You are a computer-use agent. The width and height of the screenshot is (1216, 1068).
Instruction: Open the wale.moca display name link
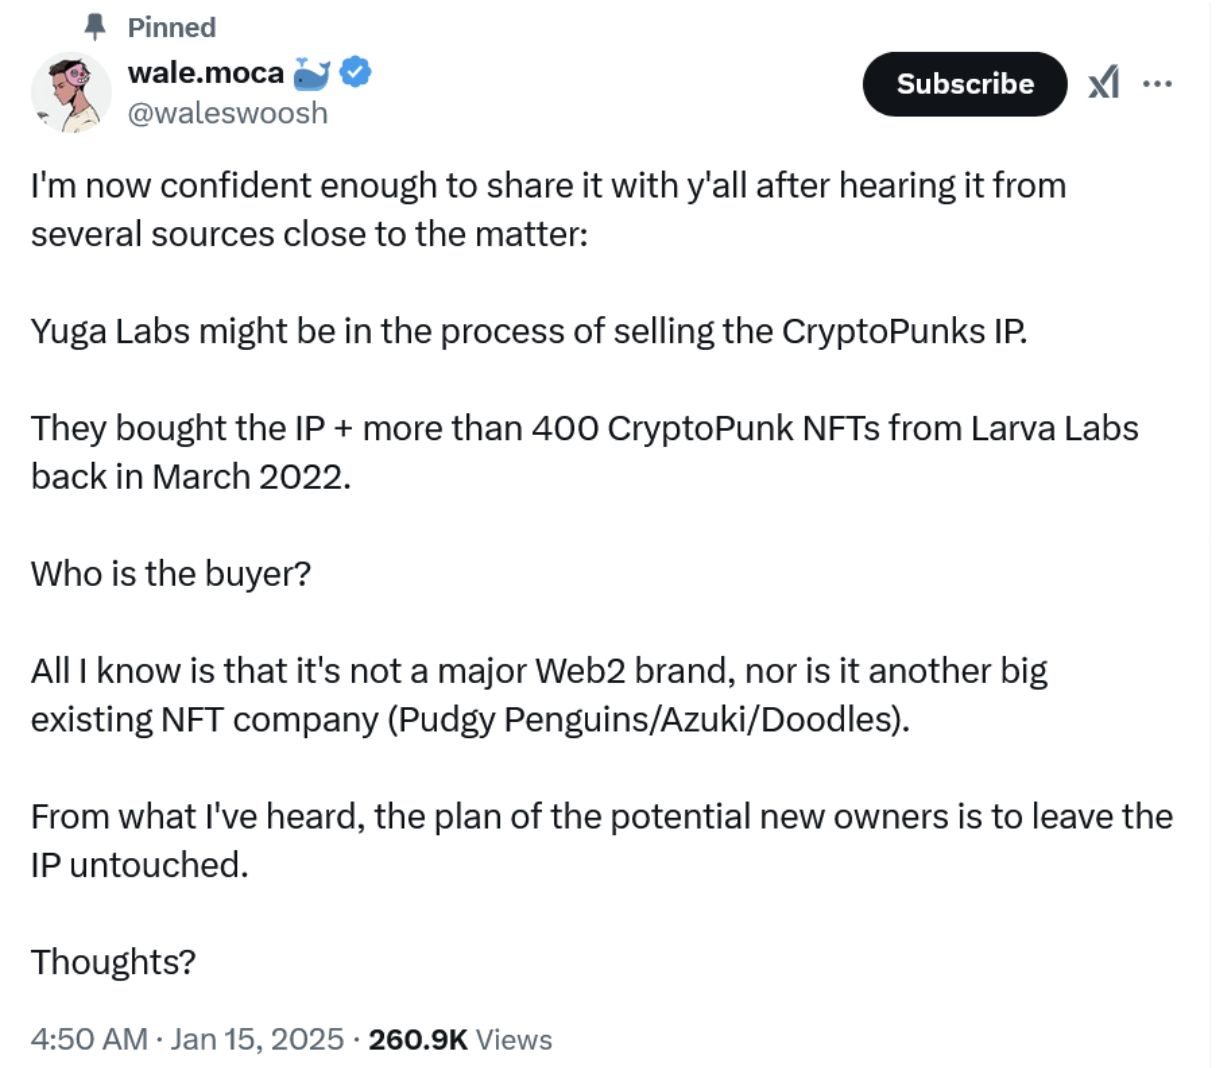pos(206,72)
